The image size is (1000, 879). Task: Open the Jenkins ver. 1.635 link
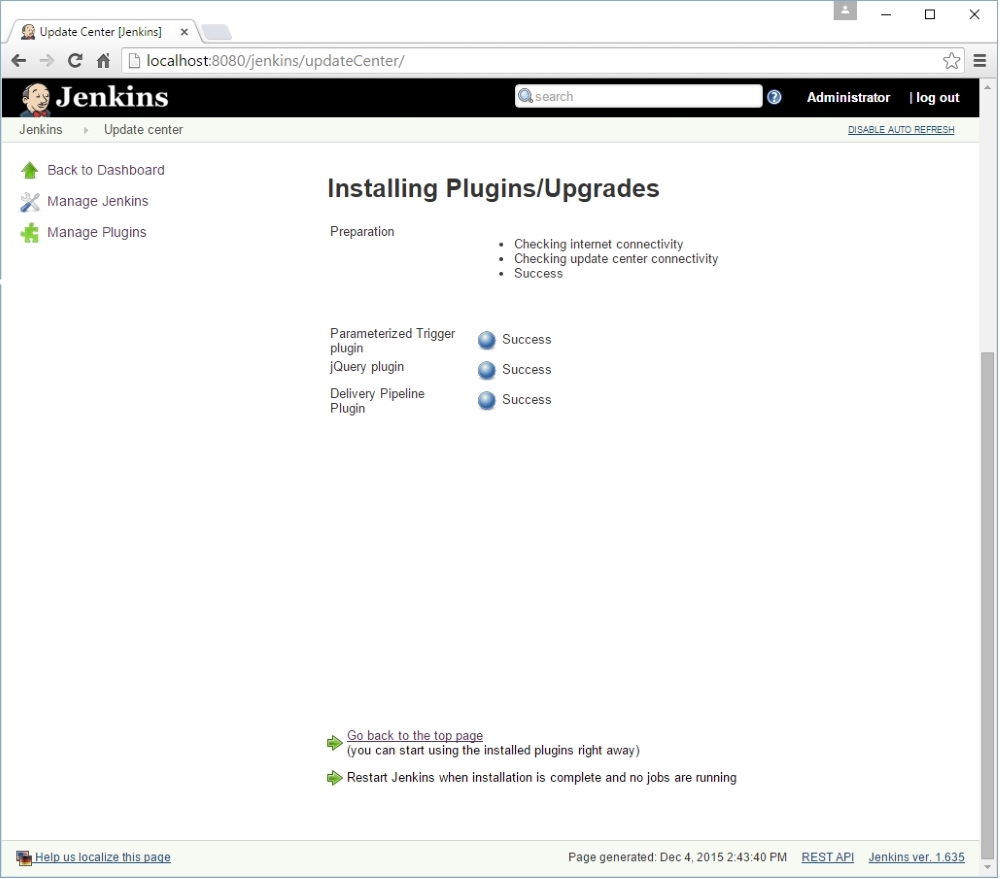pyautogui.click(x=916, y=857)
